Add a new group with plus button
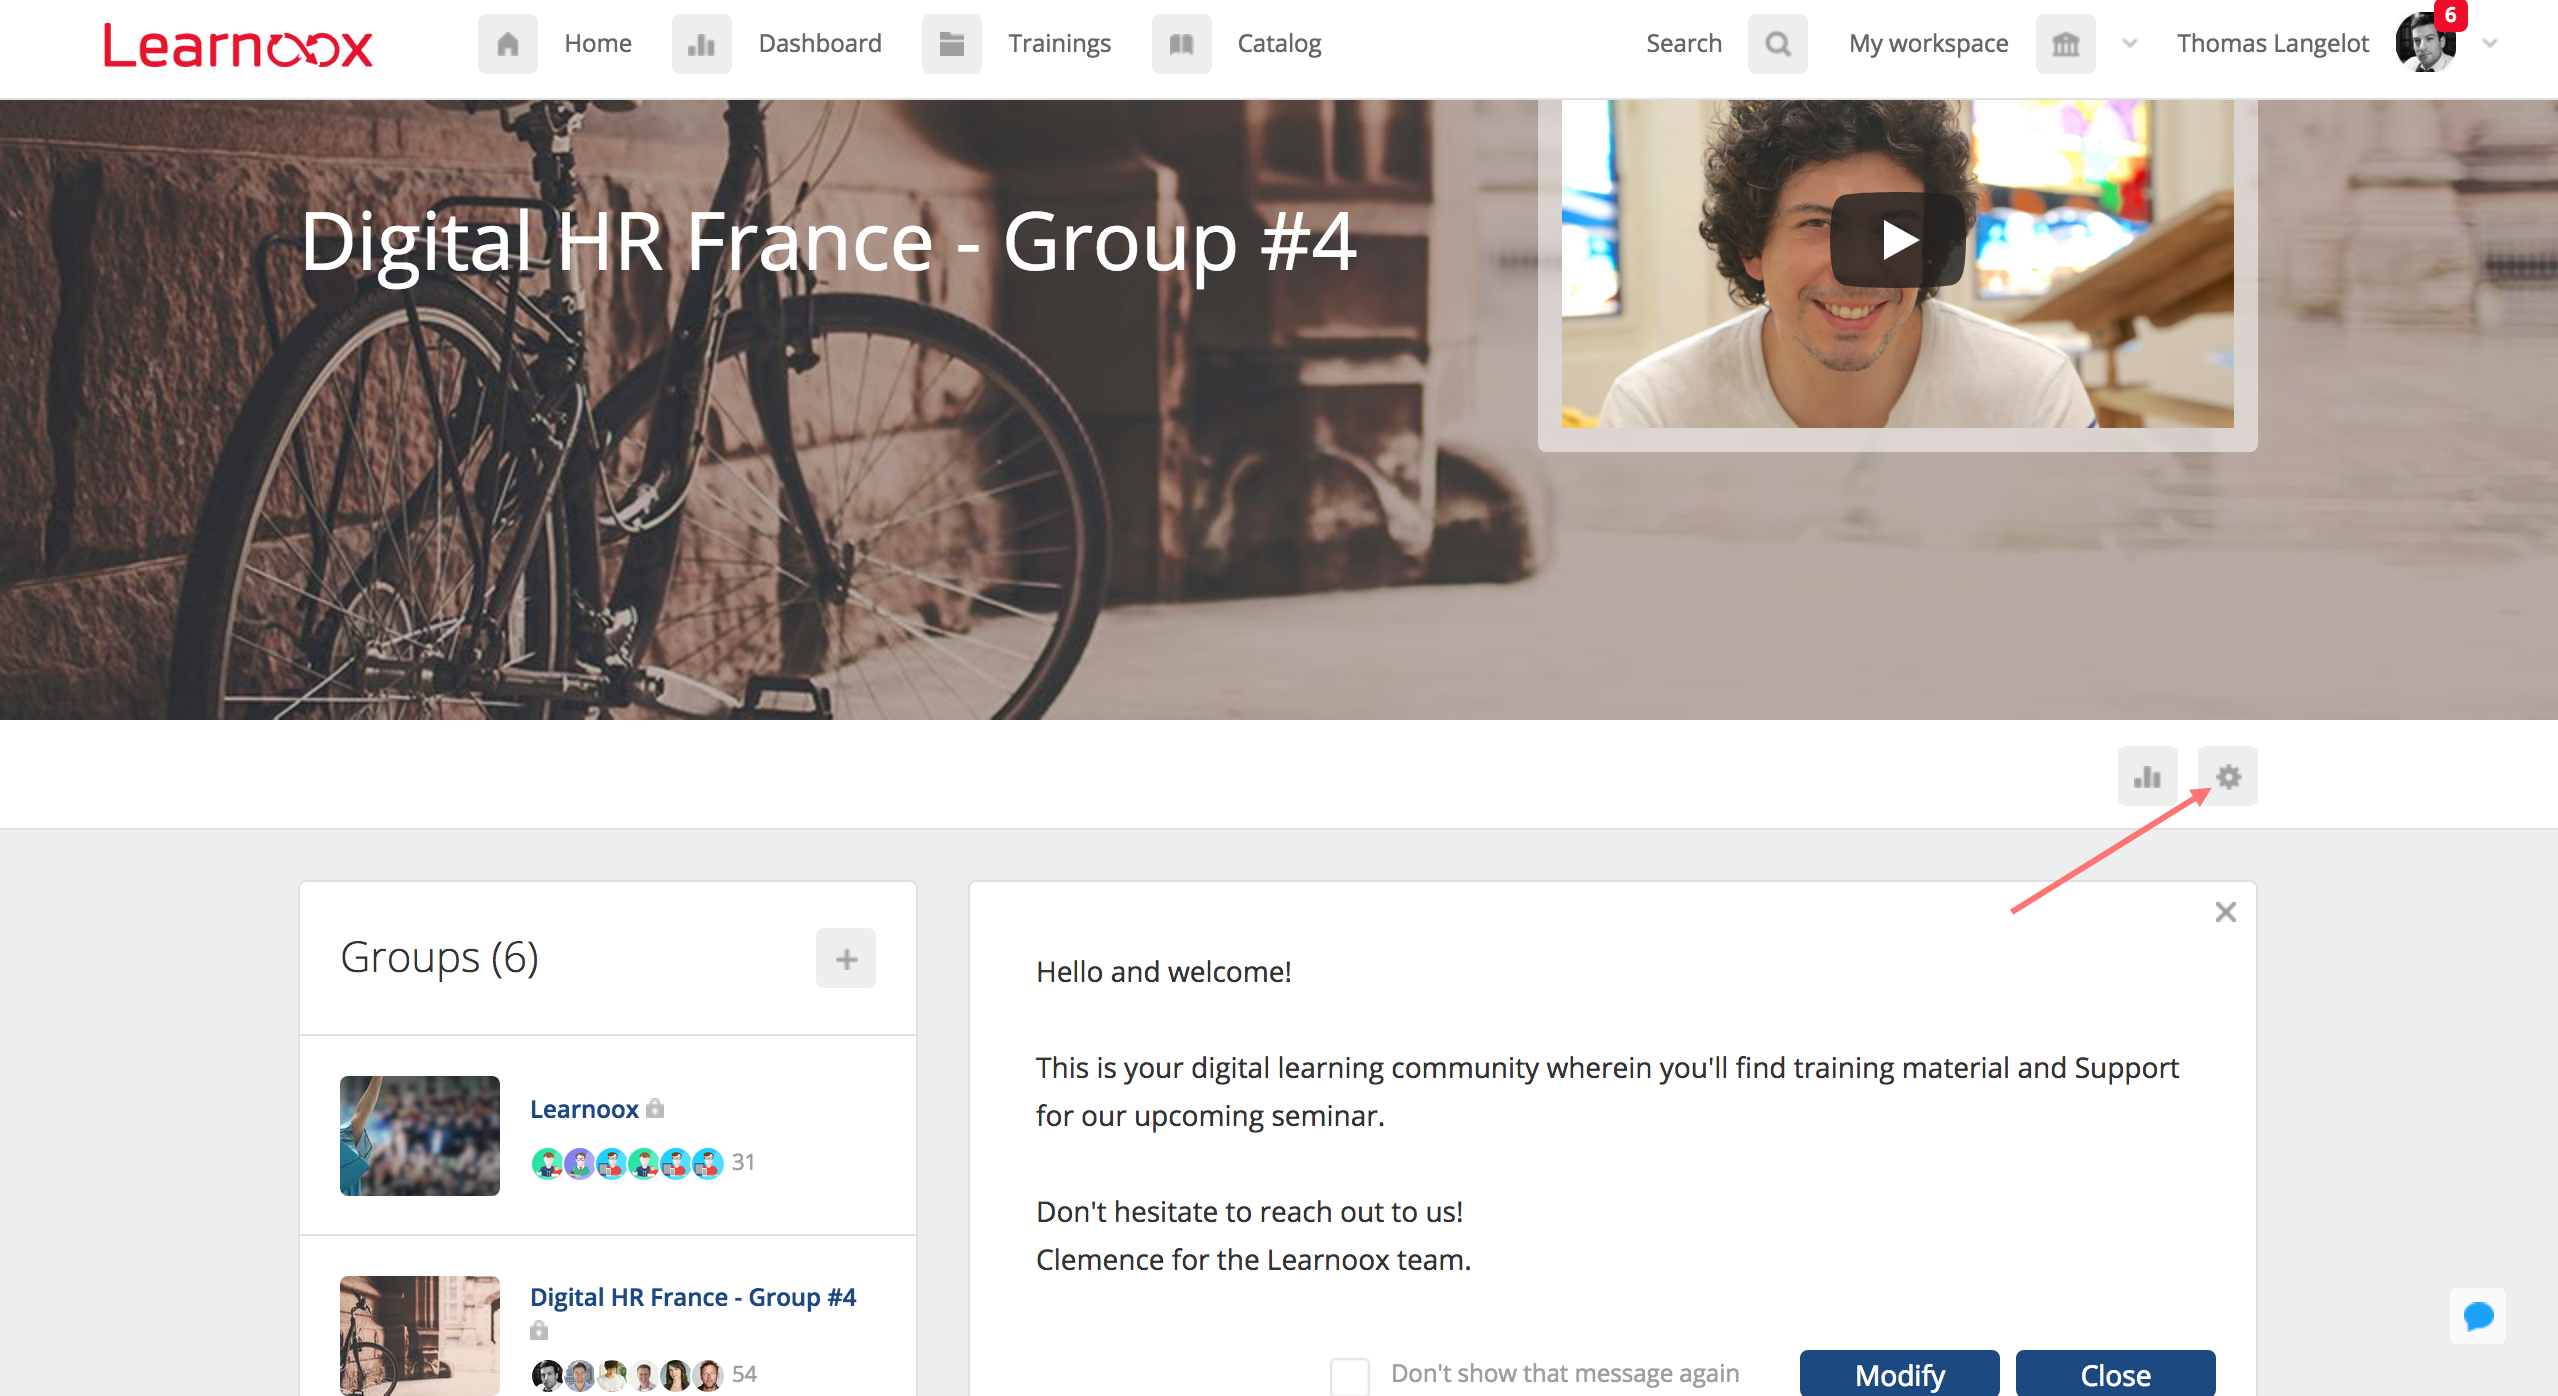 [x=845, y=958]
